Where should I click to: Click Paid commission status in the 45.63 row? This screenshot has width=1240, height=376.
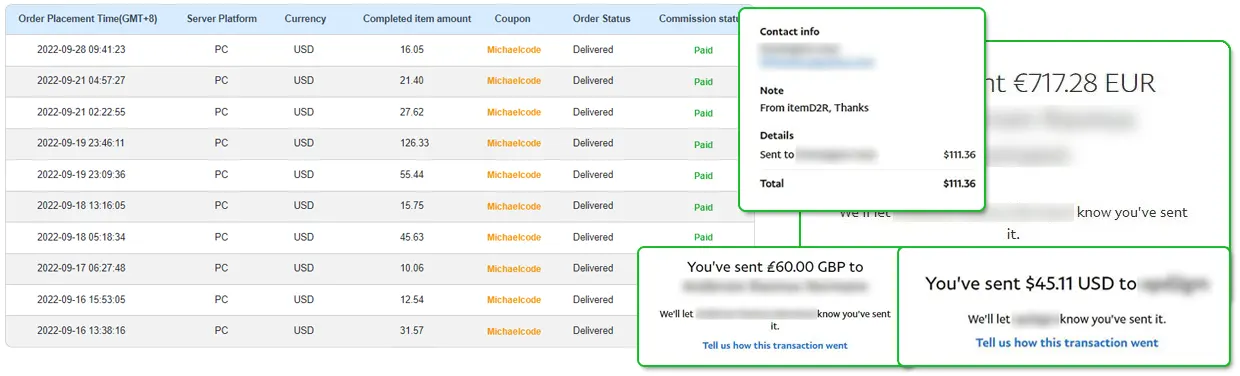[x=703, y=238]
